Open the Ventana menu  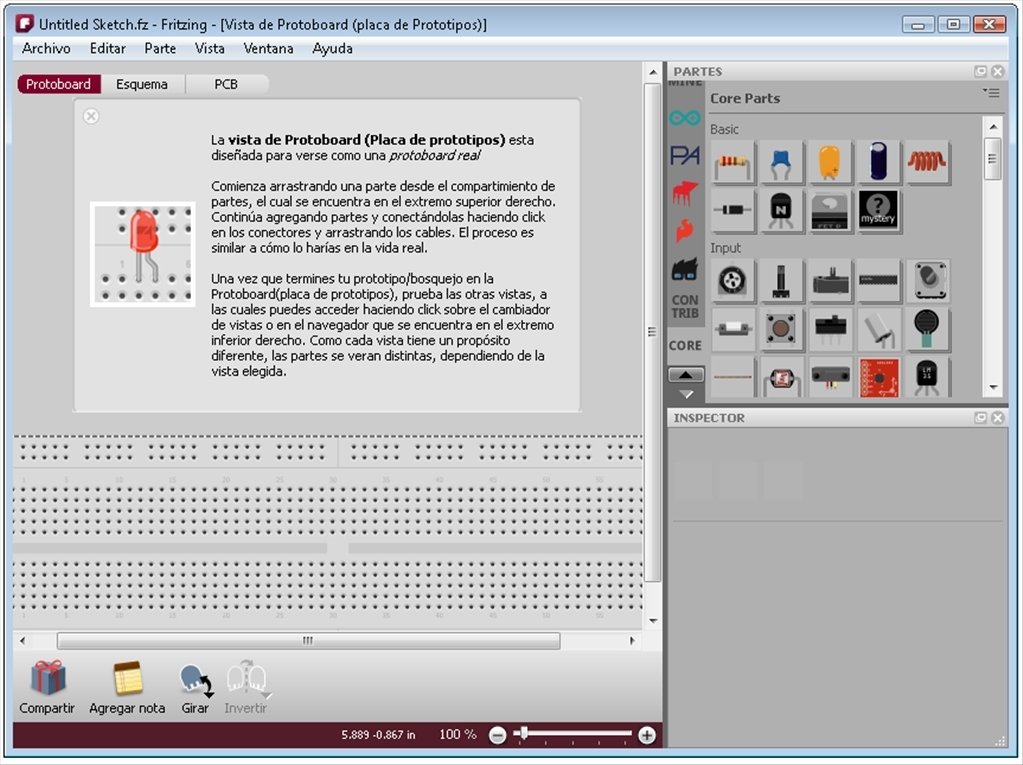pos(268,48)
